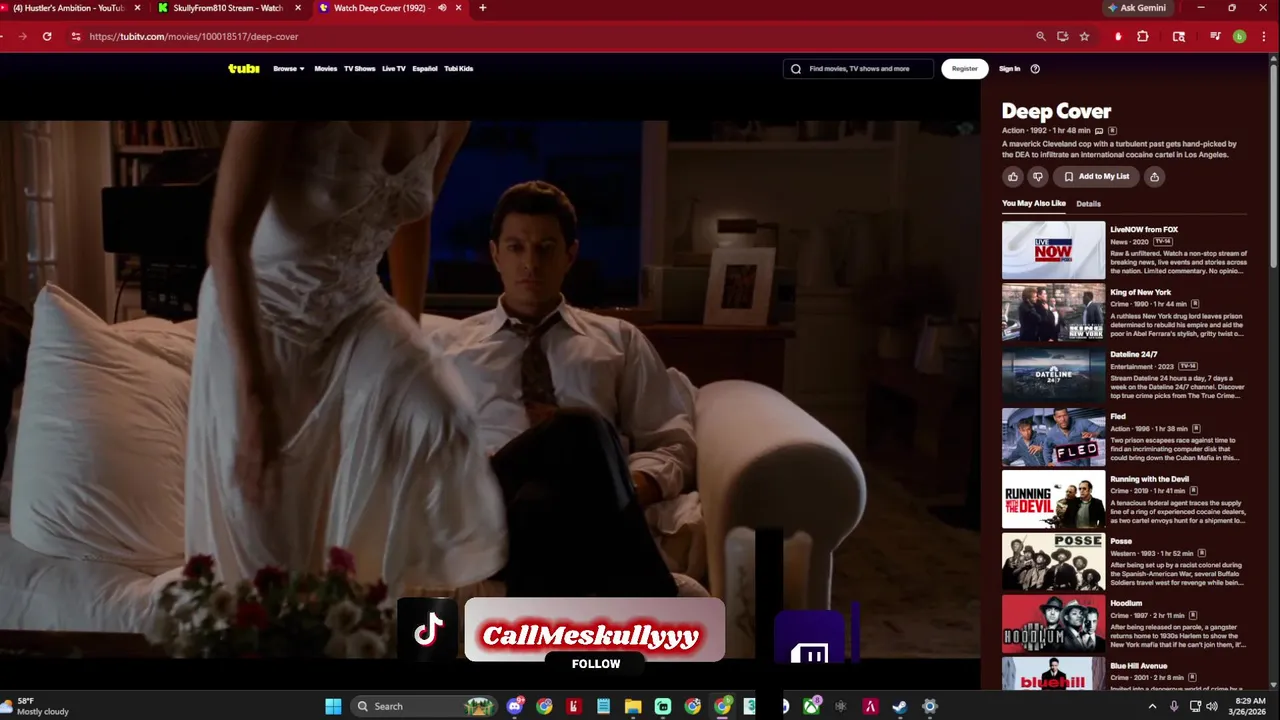
Task: Open the green profile avatar
Action: (1239, 36)
